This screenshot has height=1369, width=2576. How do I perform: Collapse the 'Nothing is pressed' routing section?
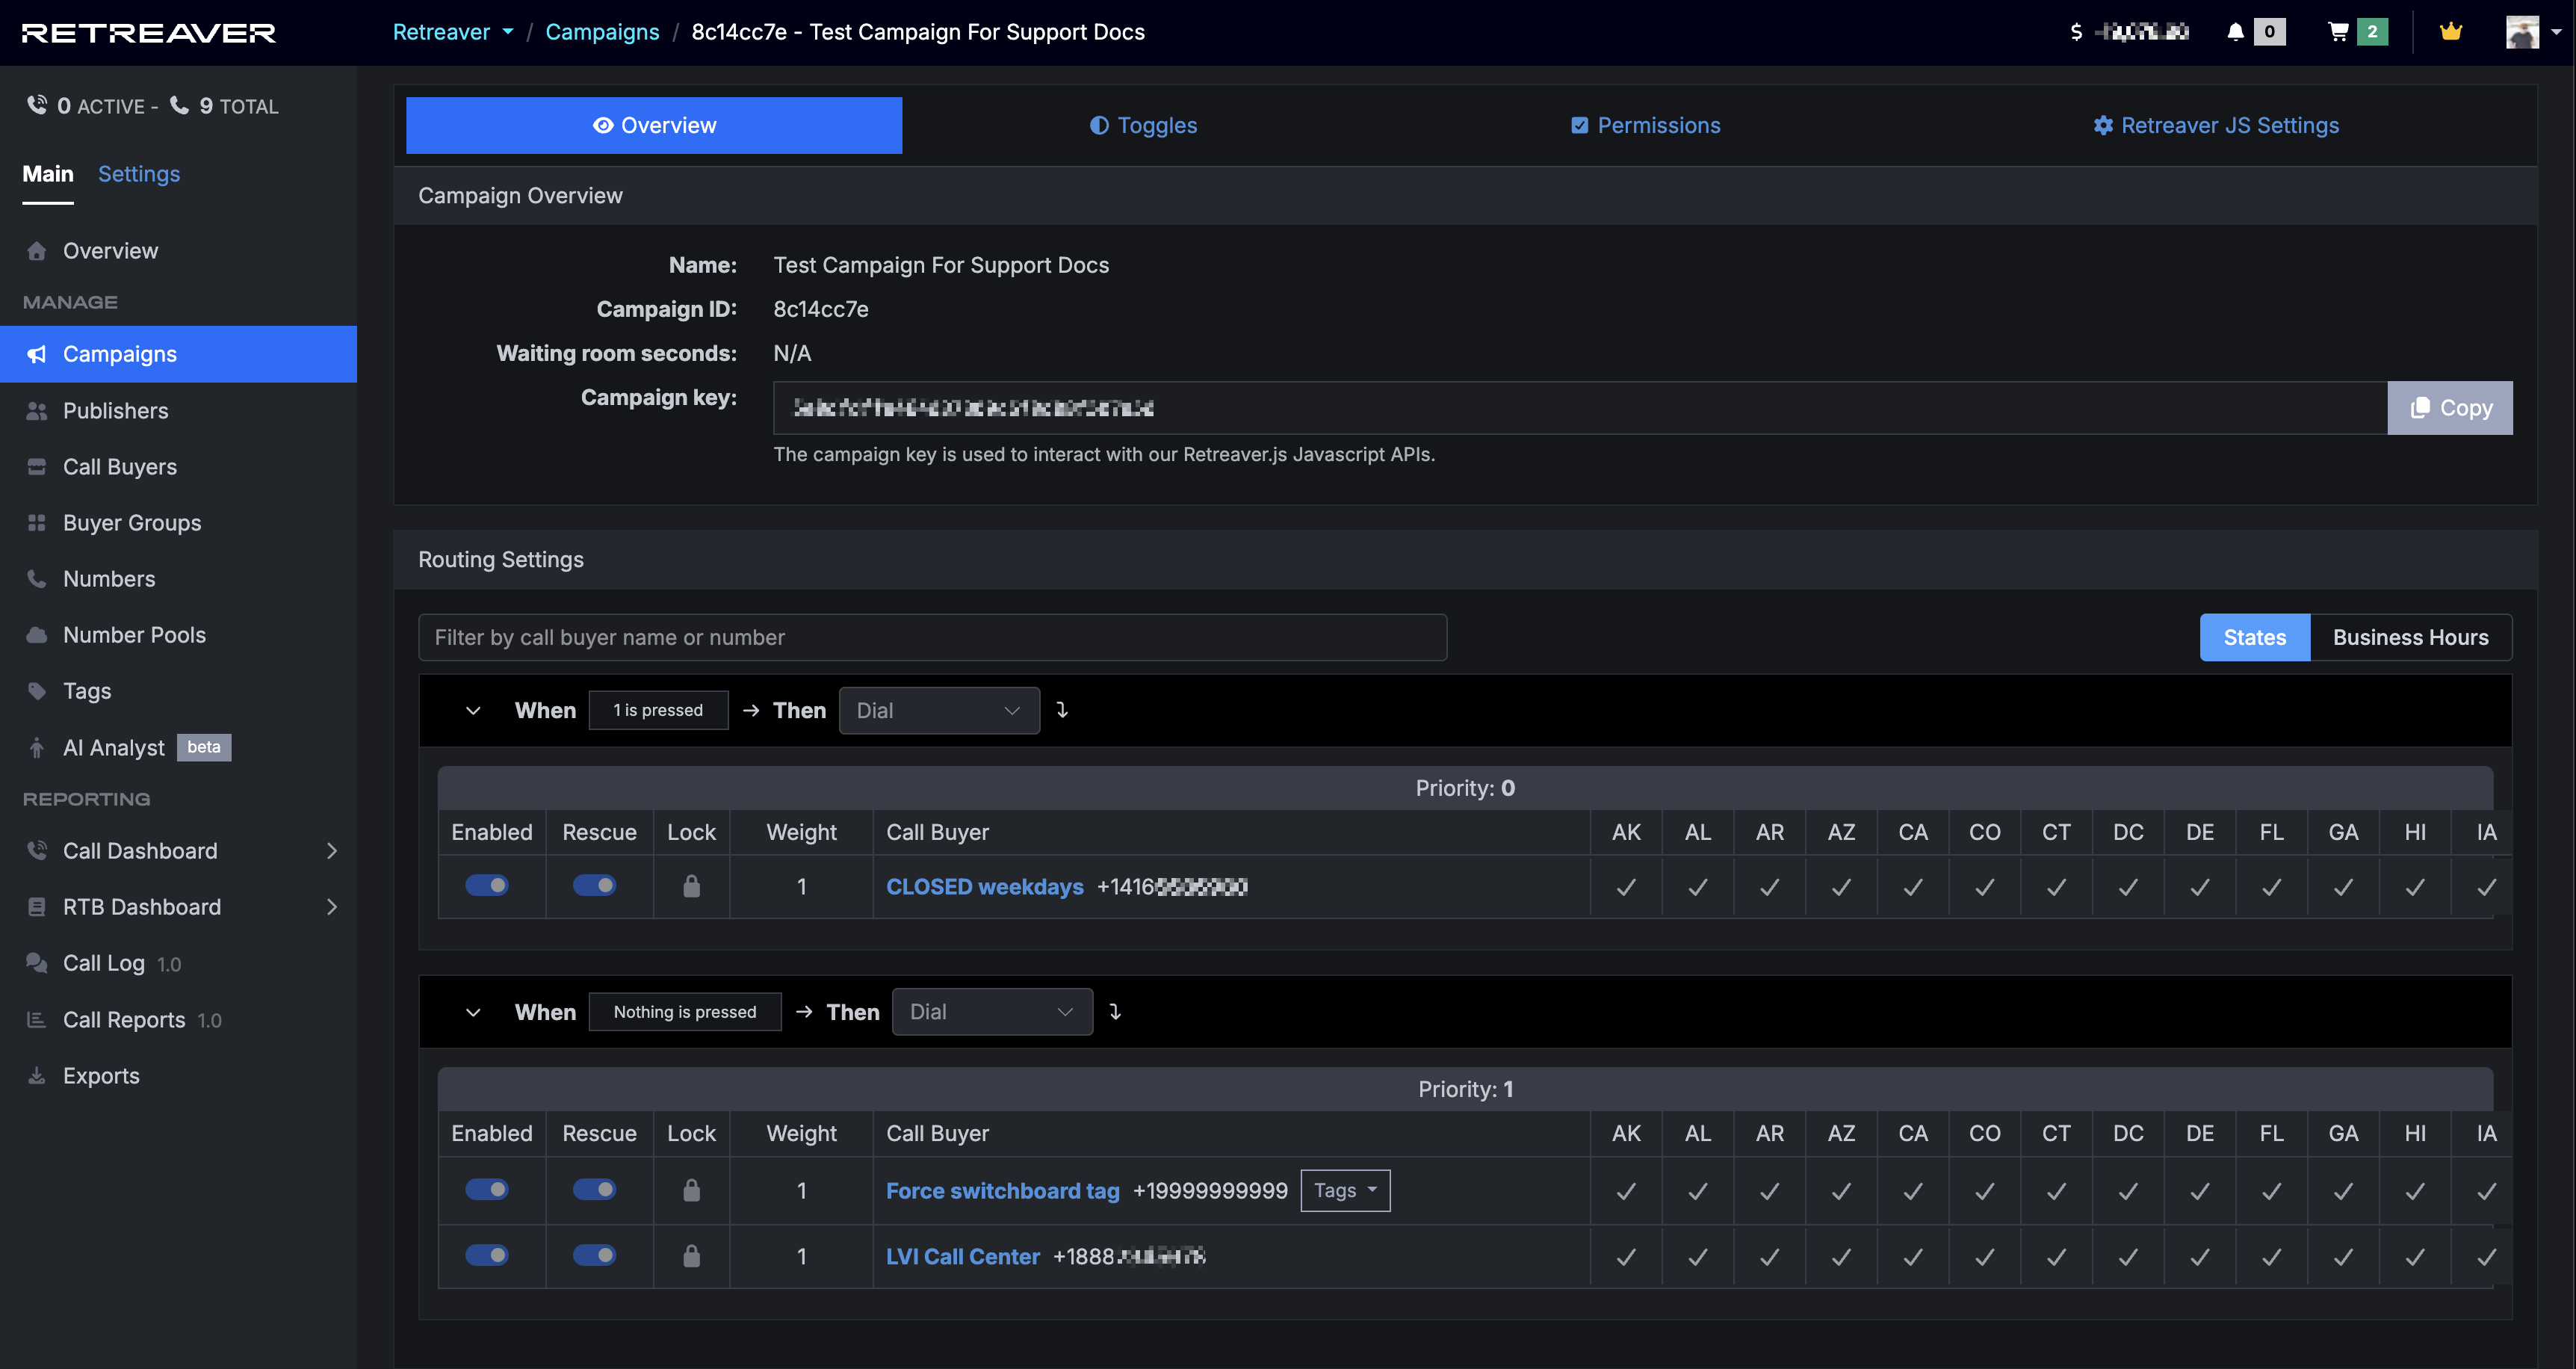pos(473,1012)
